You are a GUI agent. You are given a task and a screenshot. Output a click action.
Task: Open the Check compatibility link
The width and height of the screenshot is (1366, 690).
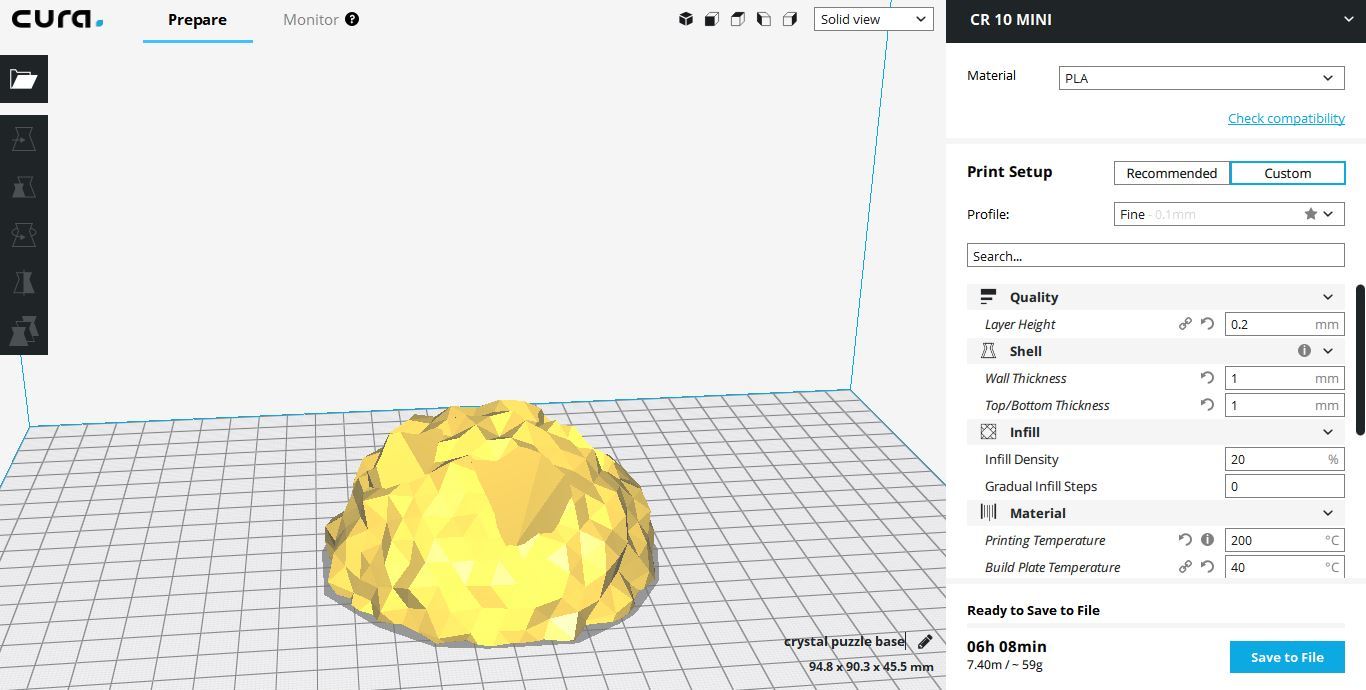coord(1286,118)
